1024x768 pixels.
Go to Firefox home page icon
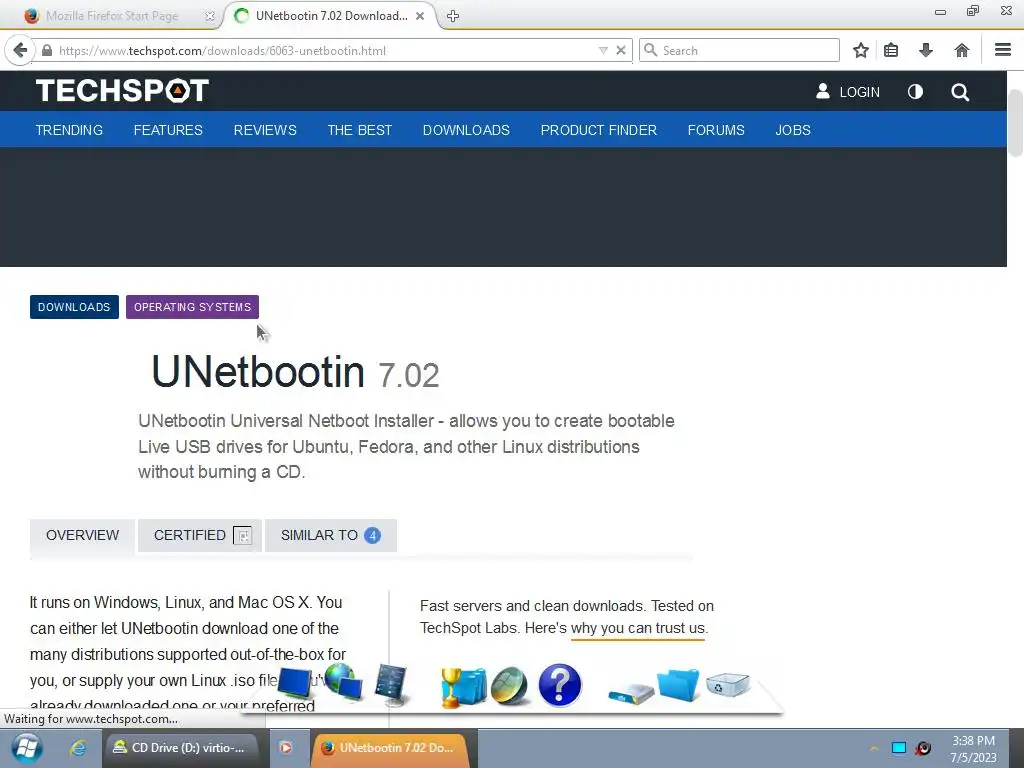pyautogui.click(x=961, y=50)
